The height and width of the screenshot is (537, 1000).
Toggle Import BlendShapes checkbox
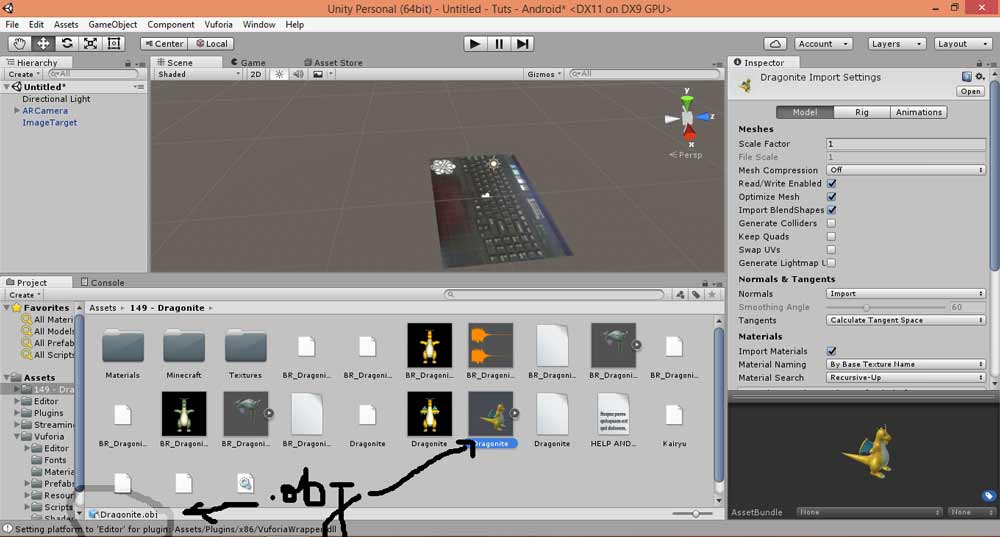(x=832, y=210)
